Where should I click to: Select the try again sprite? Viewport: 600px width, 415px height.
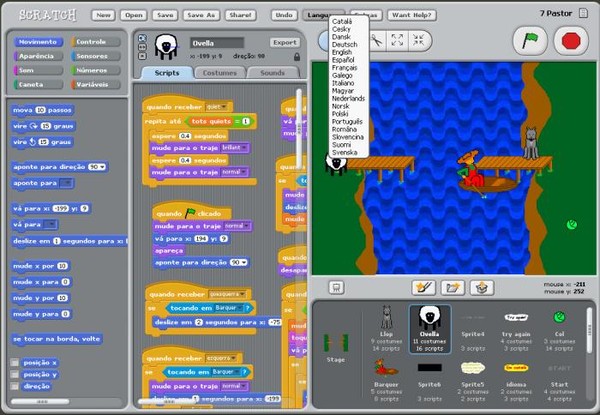[x=516, y=328]
